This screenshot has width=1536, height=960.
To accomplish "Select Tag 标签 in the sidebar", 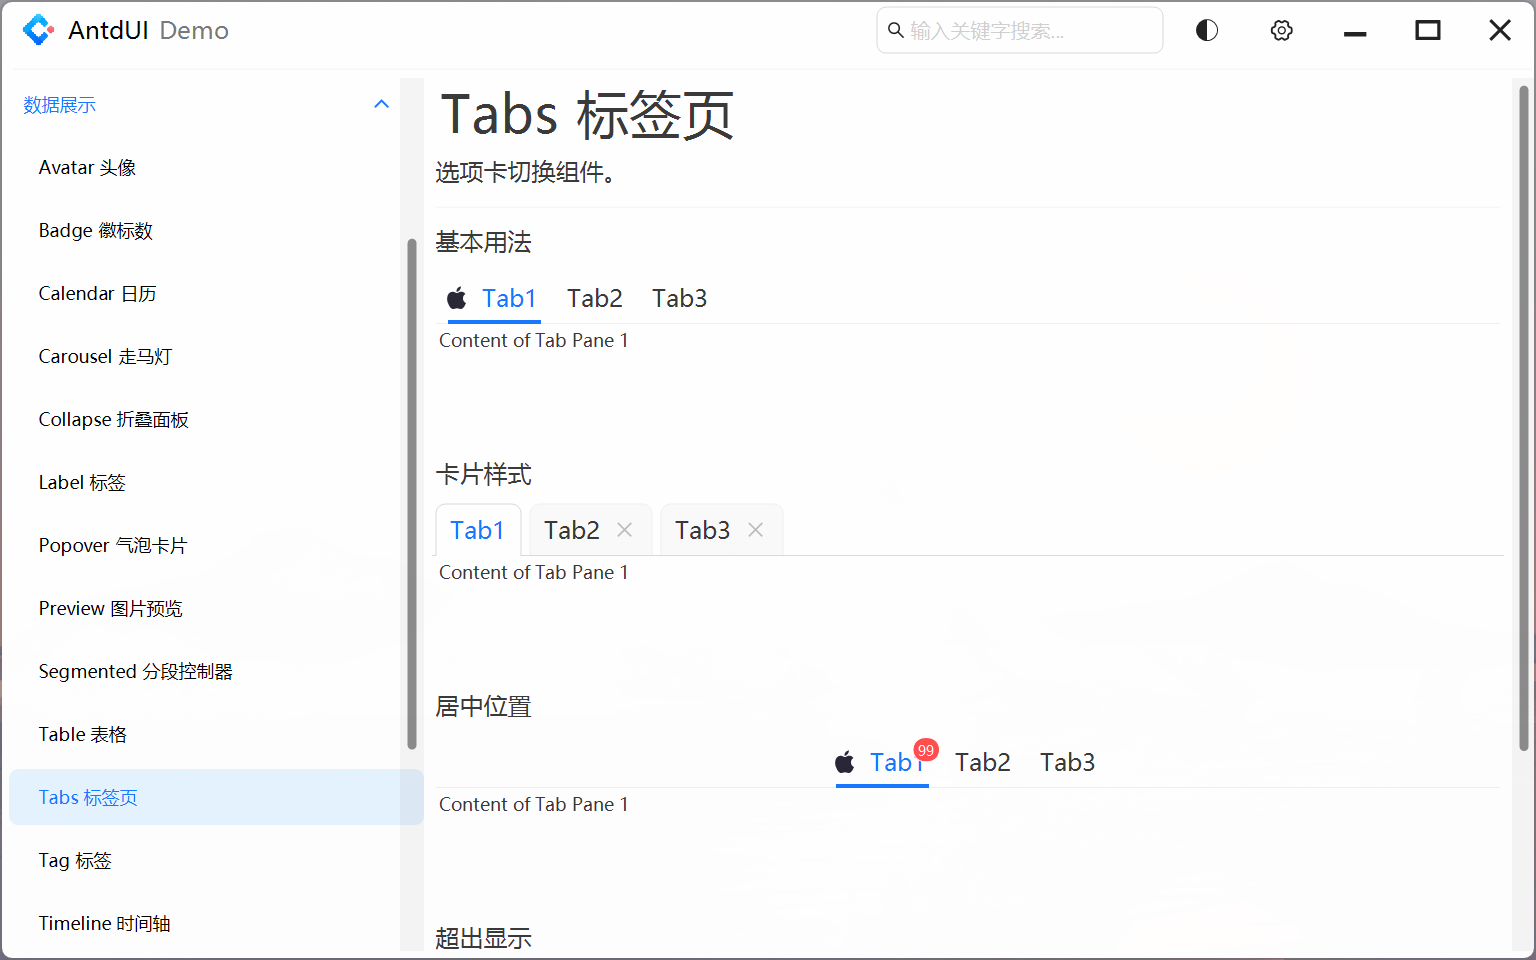I will tap(75, 860).
